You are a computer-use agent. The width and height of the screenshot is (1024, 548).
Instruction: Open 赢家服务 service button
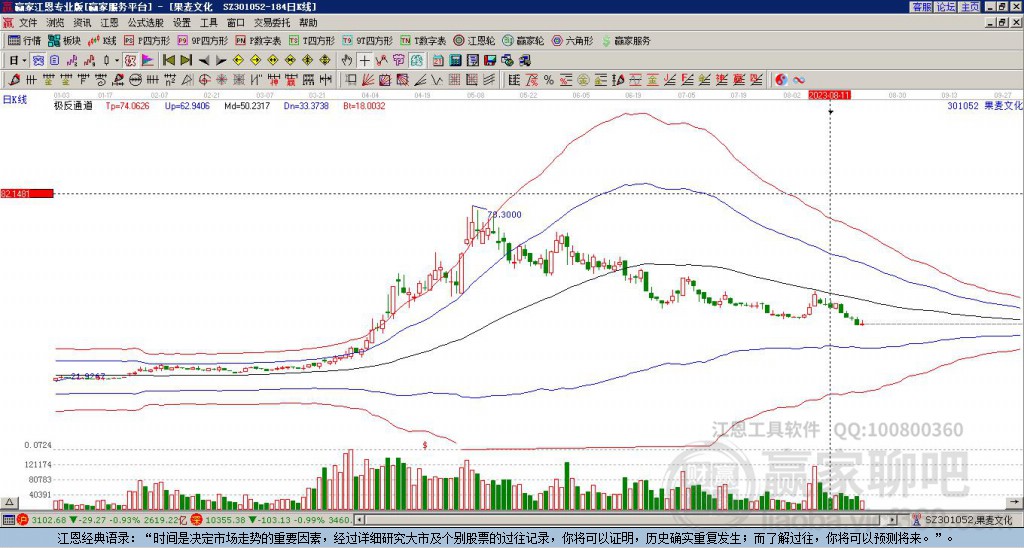pyautogui.click(x=626, y=40)
